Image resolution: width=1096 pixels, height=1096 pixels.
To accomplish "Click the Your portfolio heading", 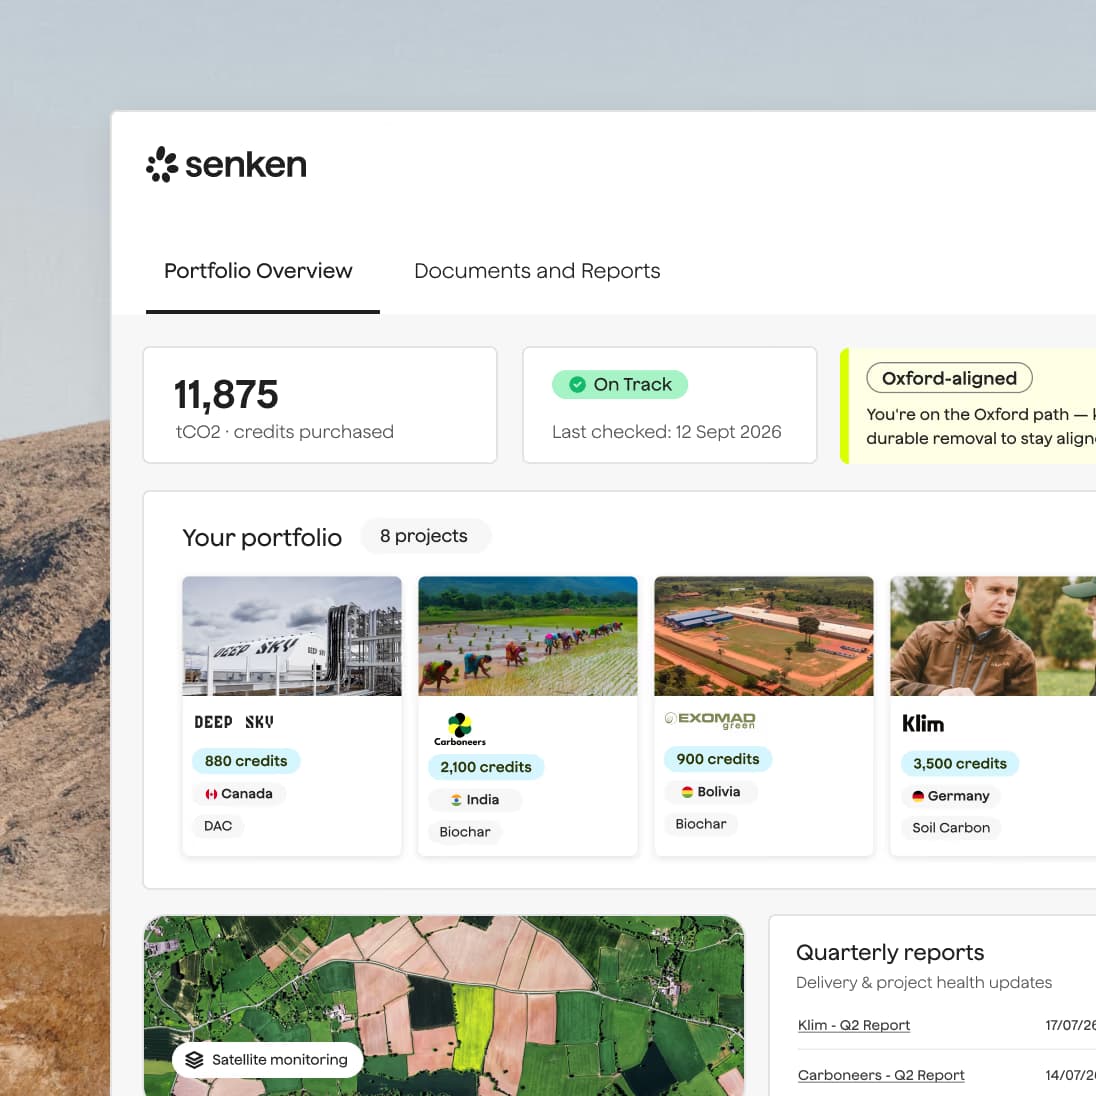I will tap(262, 538).
